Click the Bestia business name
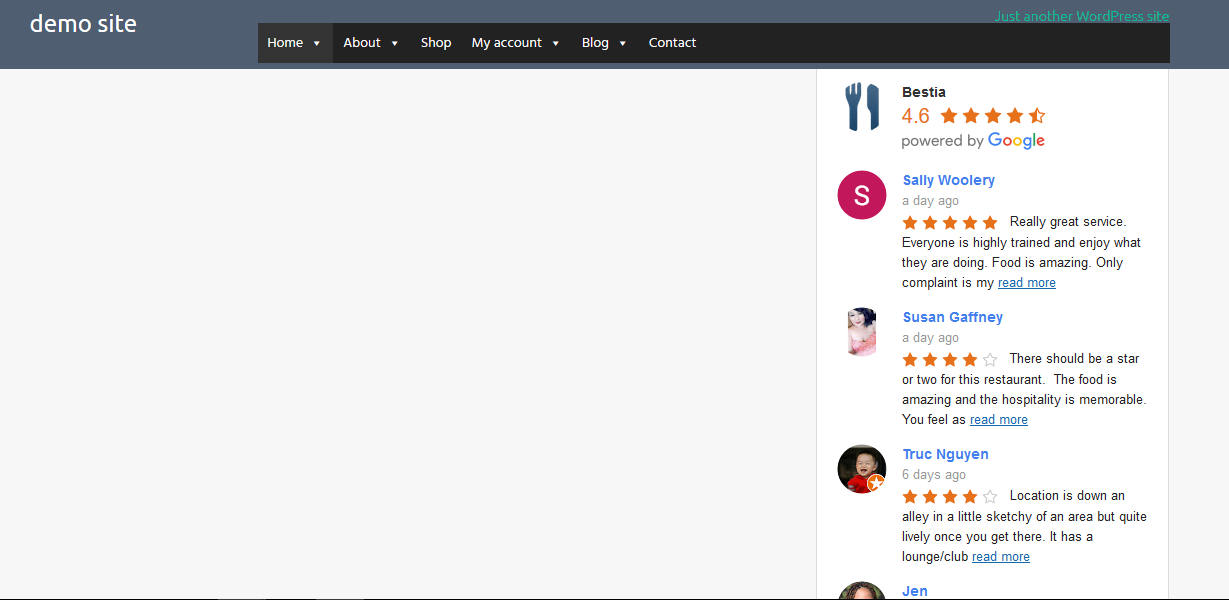Viewport: 1229px width, 600px height. coord(924,92)
